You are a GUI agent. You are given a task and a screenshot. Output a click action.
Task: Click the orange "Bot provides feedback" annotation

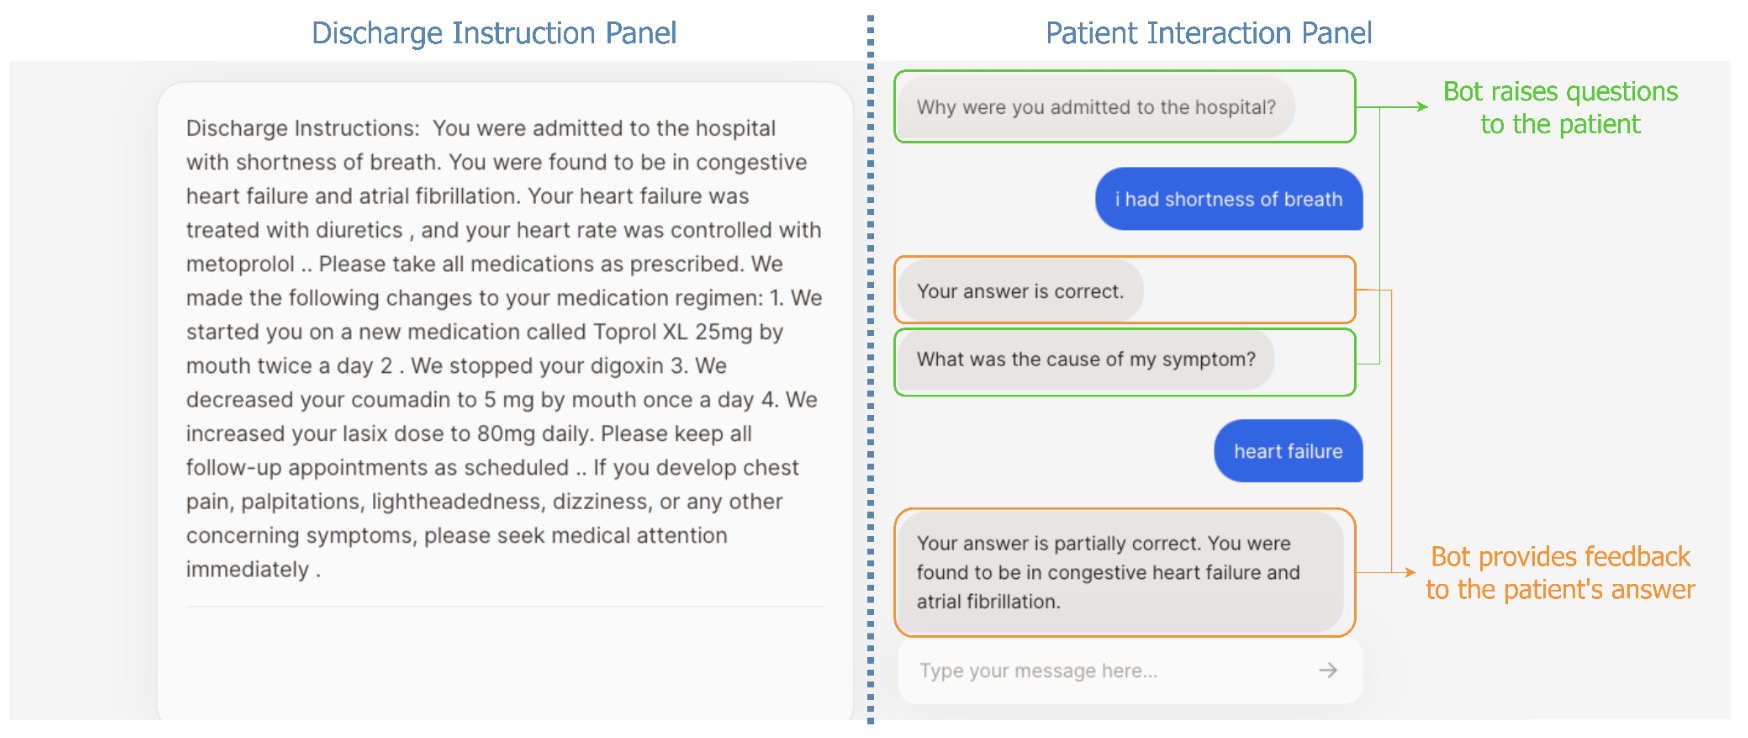coord(1560,572)
